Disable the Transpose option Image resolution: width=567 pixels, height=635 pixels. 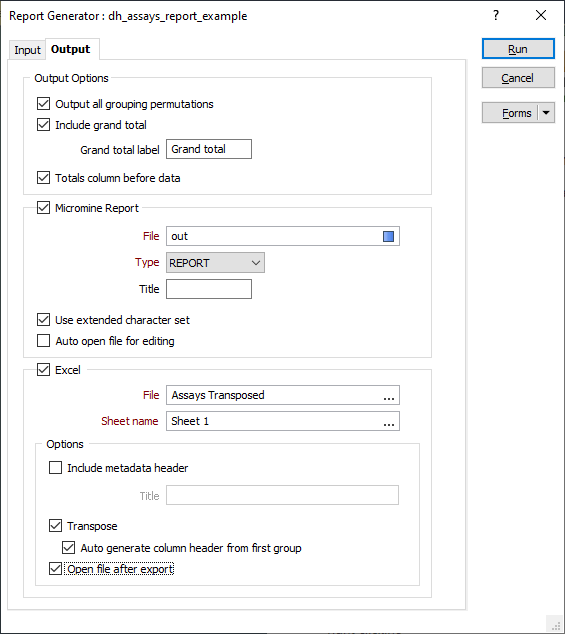(55, 526)
